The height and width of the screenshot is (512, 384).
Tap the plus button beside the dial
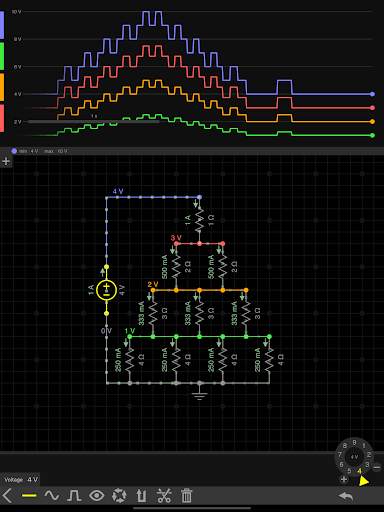pyautogui.click(x=344, y=480)
